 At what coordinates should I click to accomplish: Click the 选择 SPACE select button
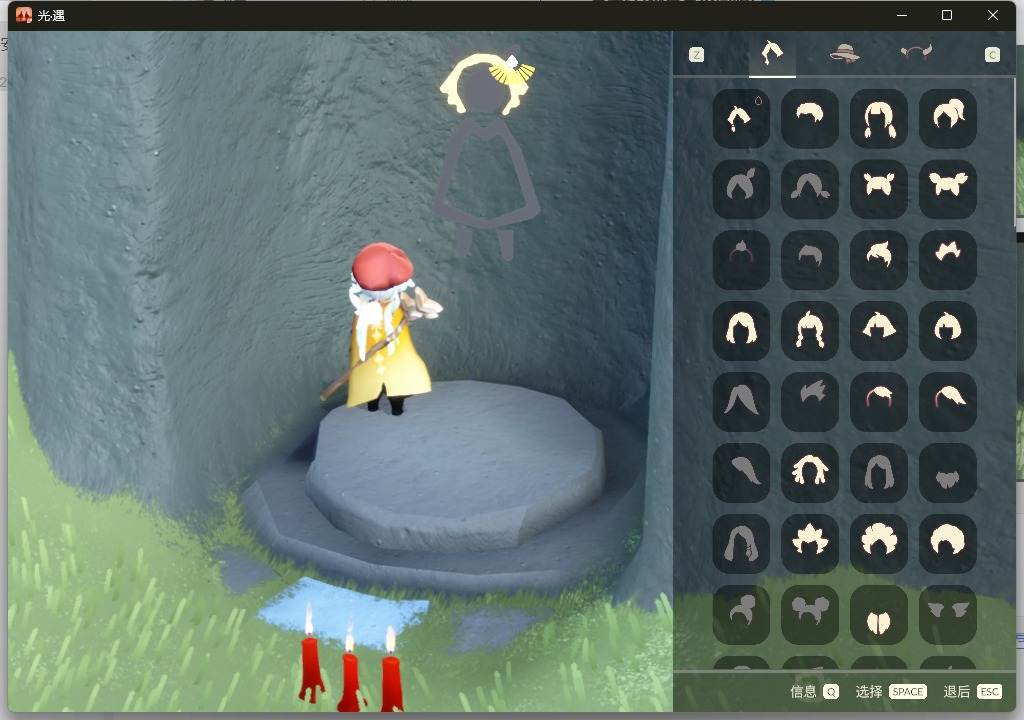[891, 692]
